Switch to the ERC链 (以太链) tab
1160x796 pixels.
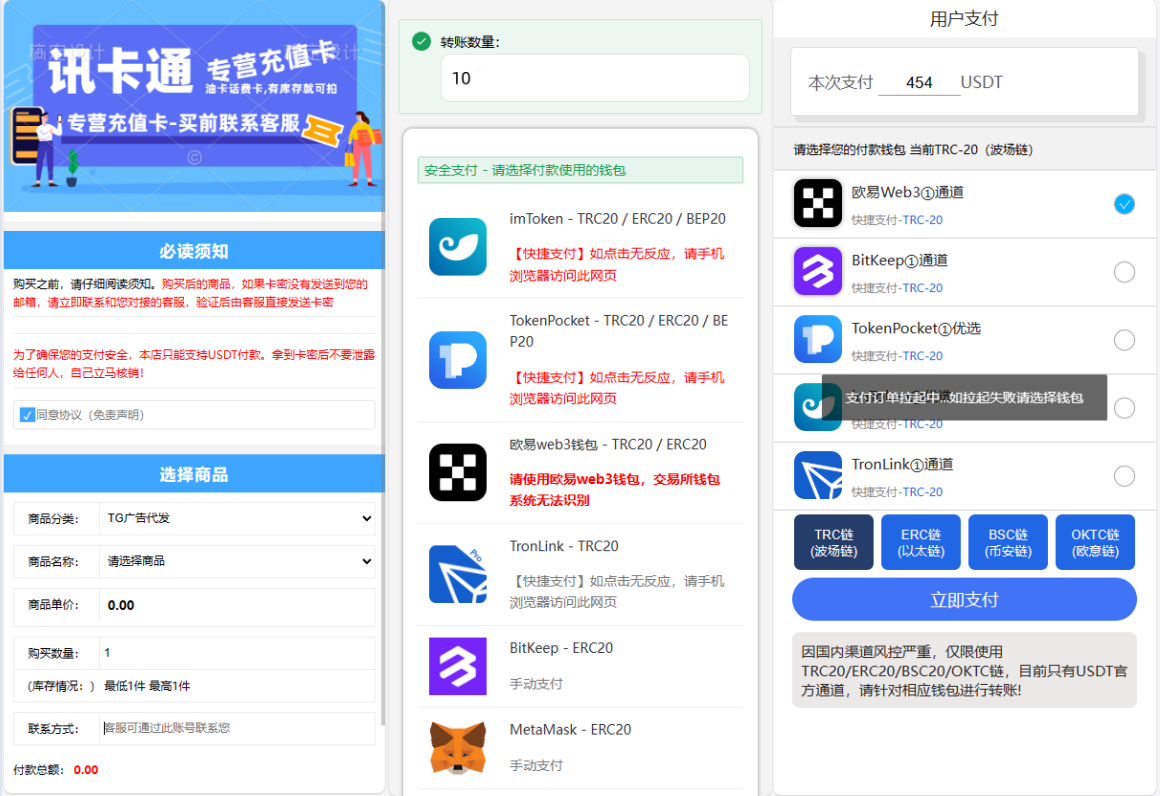920,541
